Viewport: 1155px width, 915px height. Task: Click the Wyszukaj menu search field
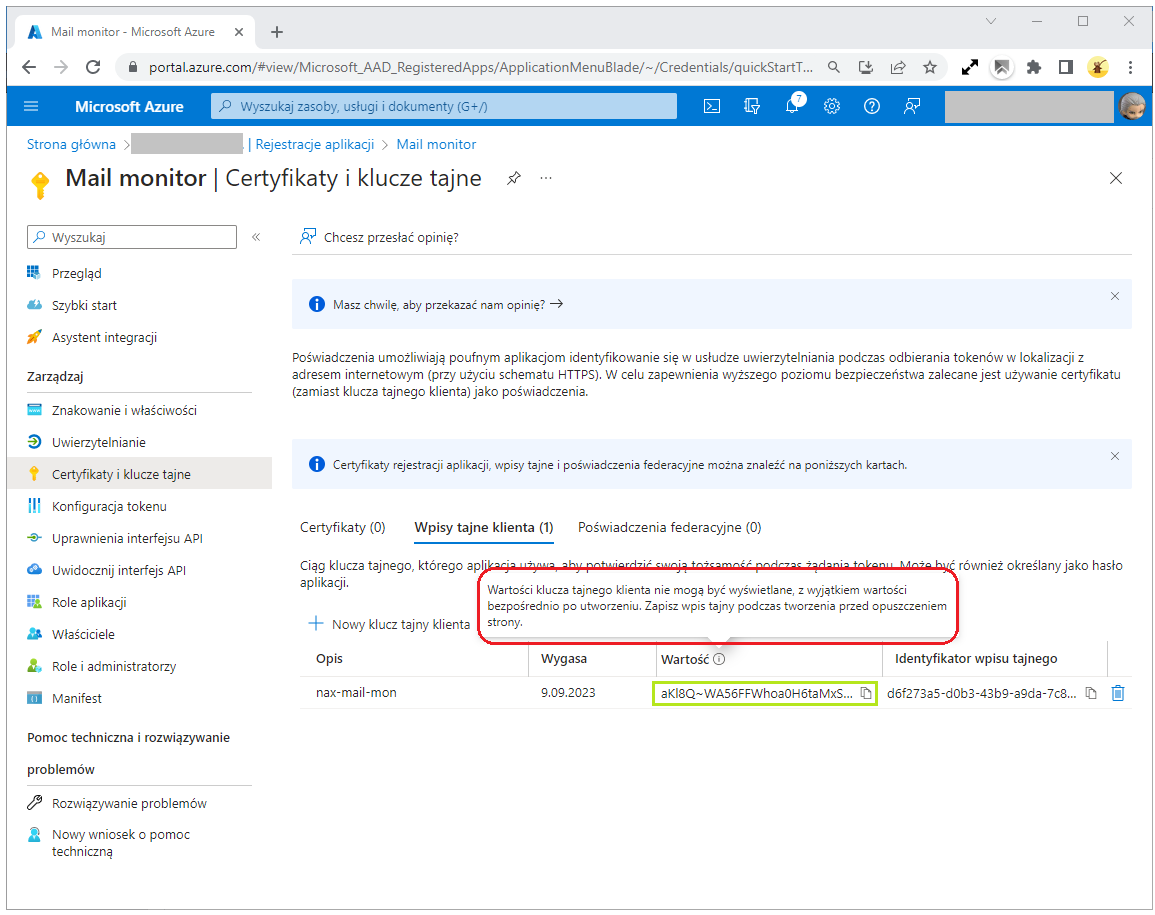click(132, 237)
